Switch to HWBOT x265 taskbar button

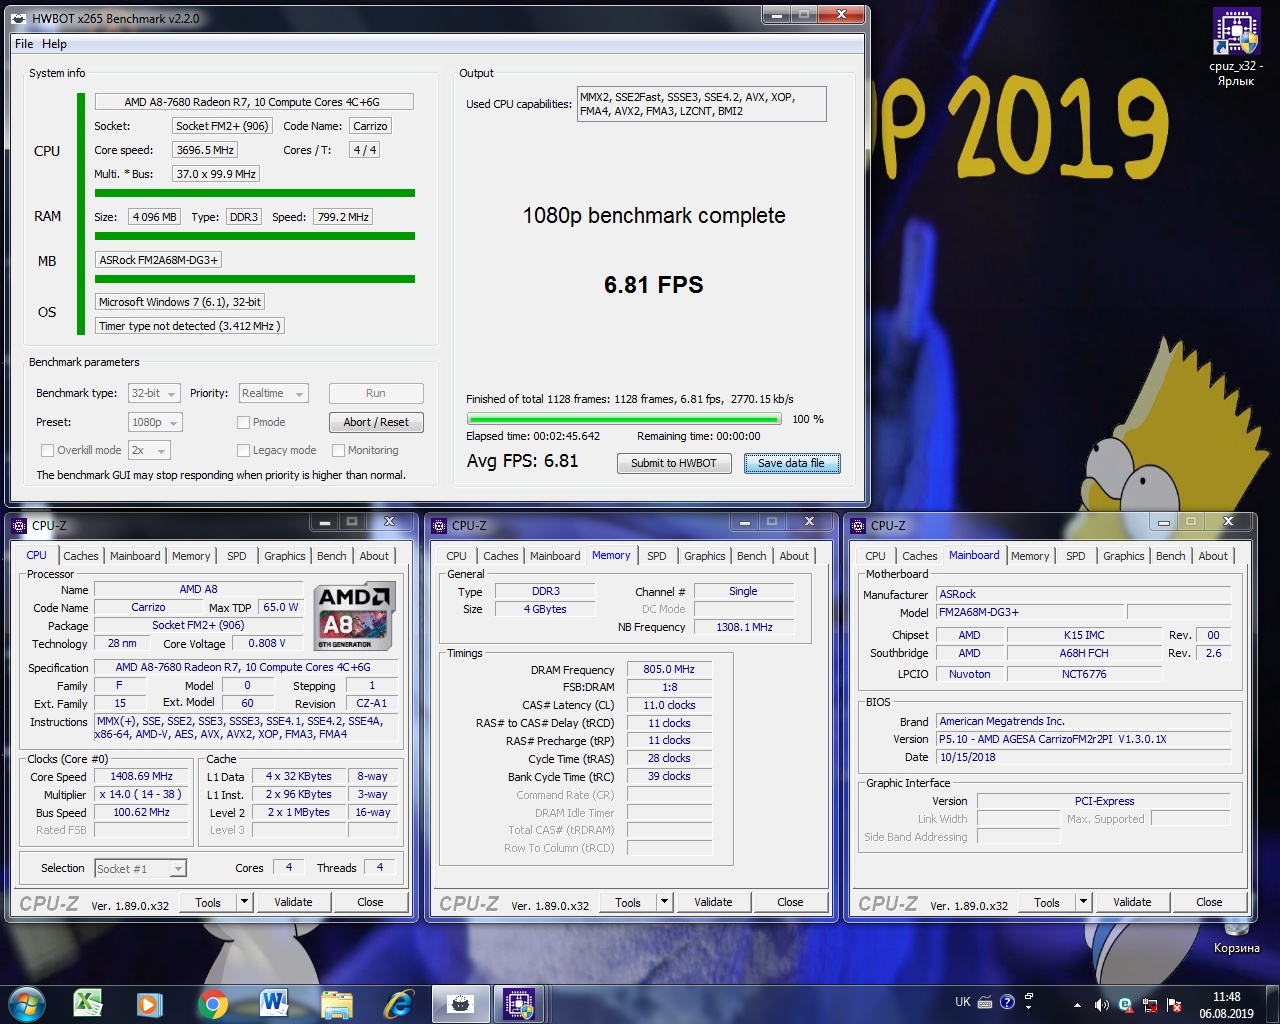pyautogui.click(x=461, y=1003)
